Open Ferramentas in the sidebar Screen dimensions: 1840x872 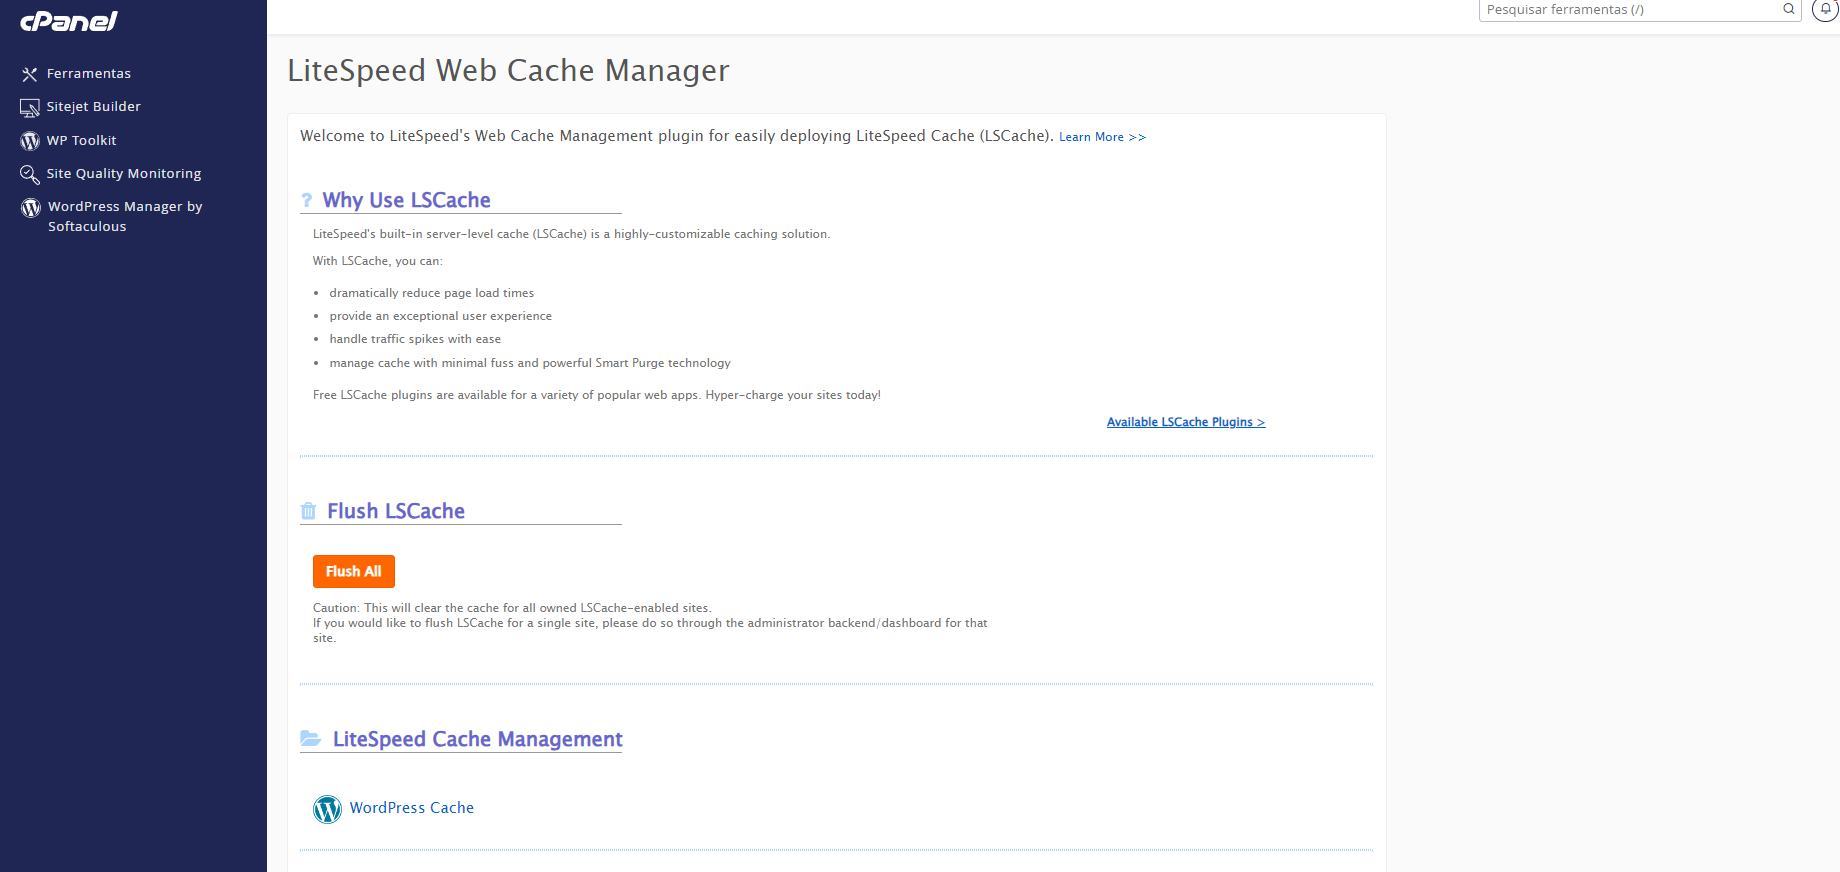(89, 74)
